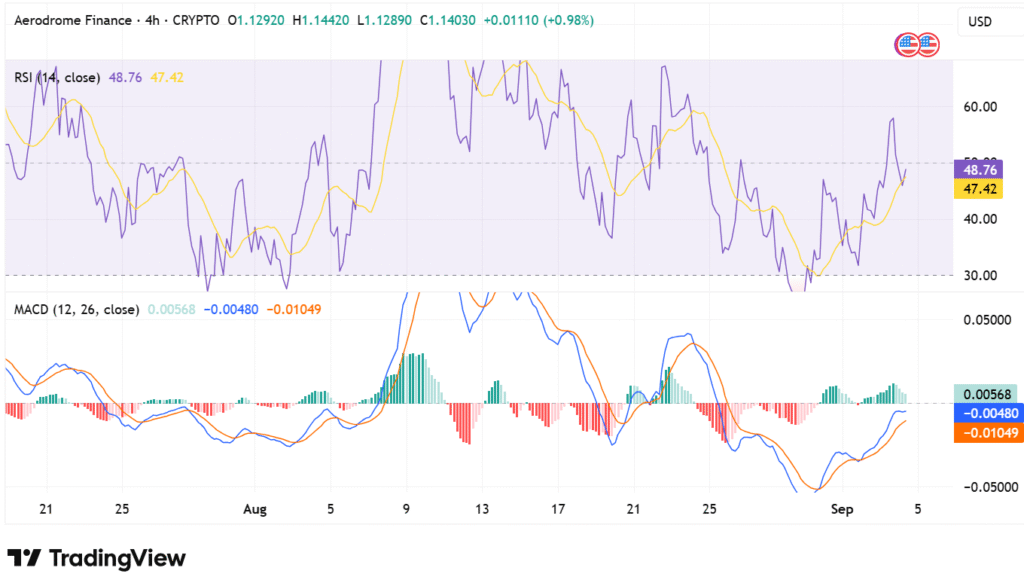1024x586 pixels.
Task: Click the Sep date on time axis
Action: (842, 510)
